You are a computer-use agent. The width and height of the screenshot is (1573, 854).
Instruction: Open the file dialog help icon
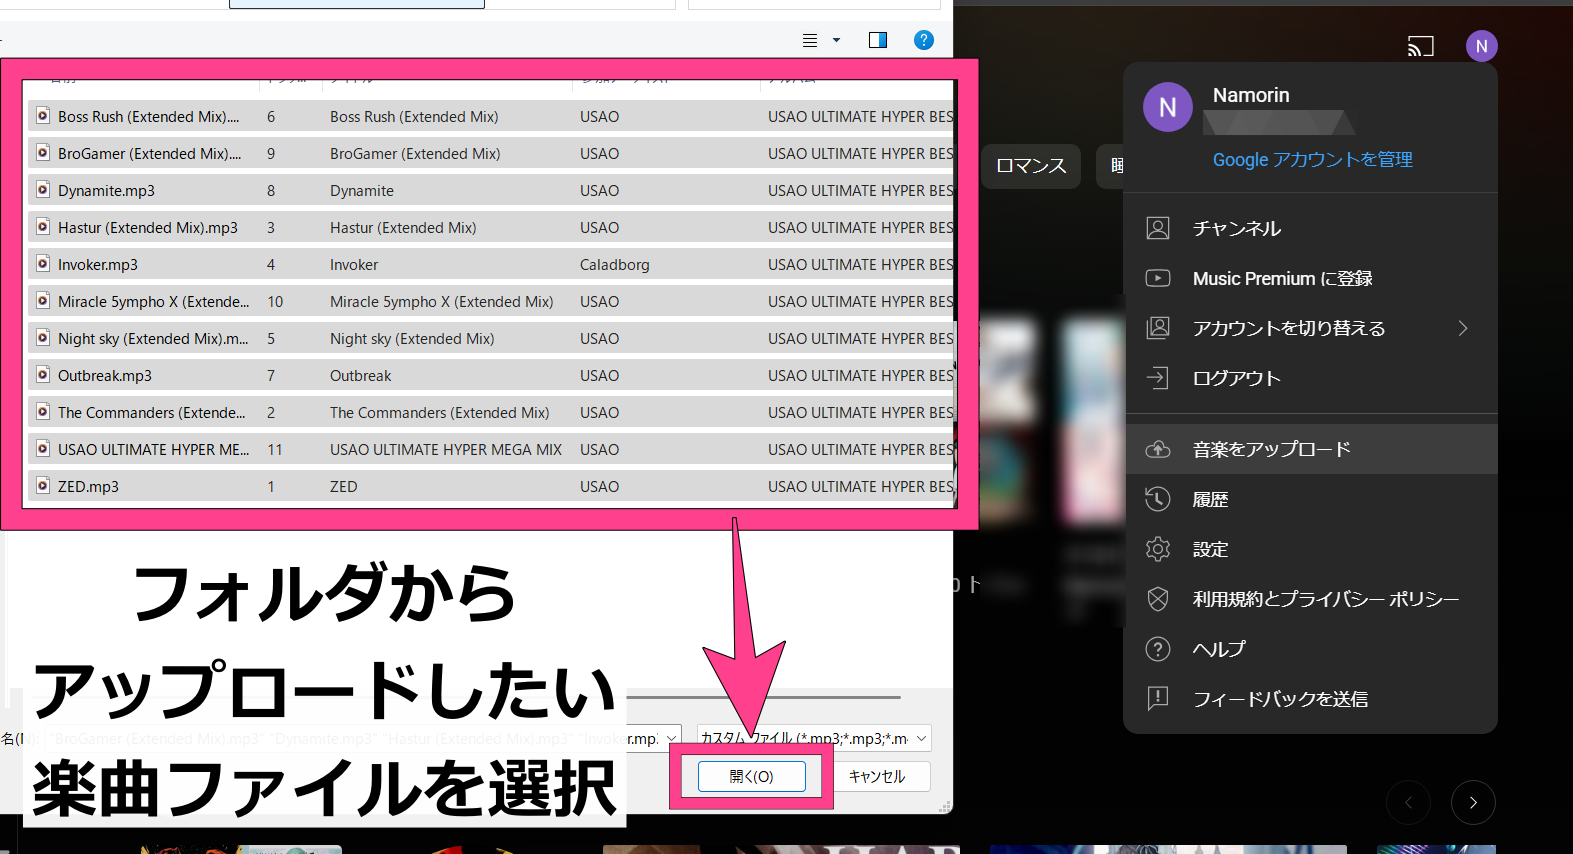(924, 40)
